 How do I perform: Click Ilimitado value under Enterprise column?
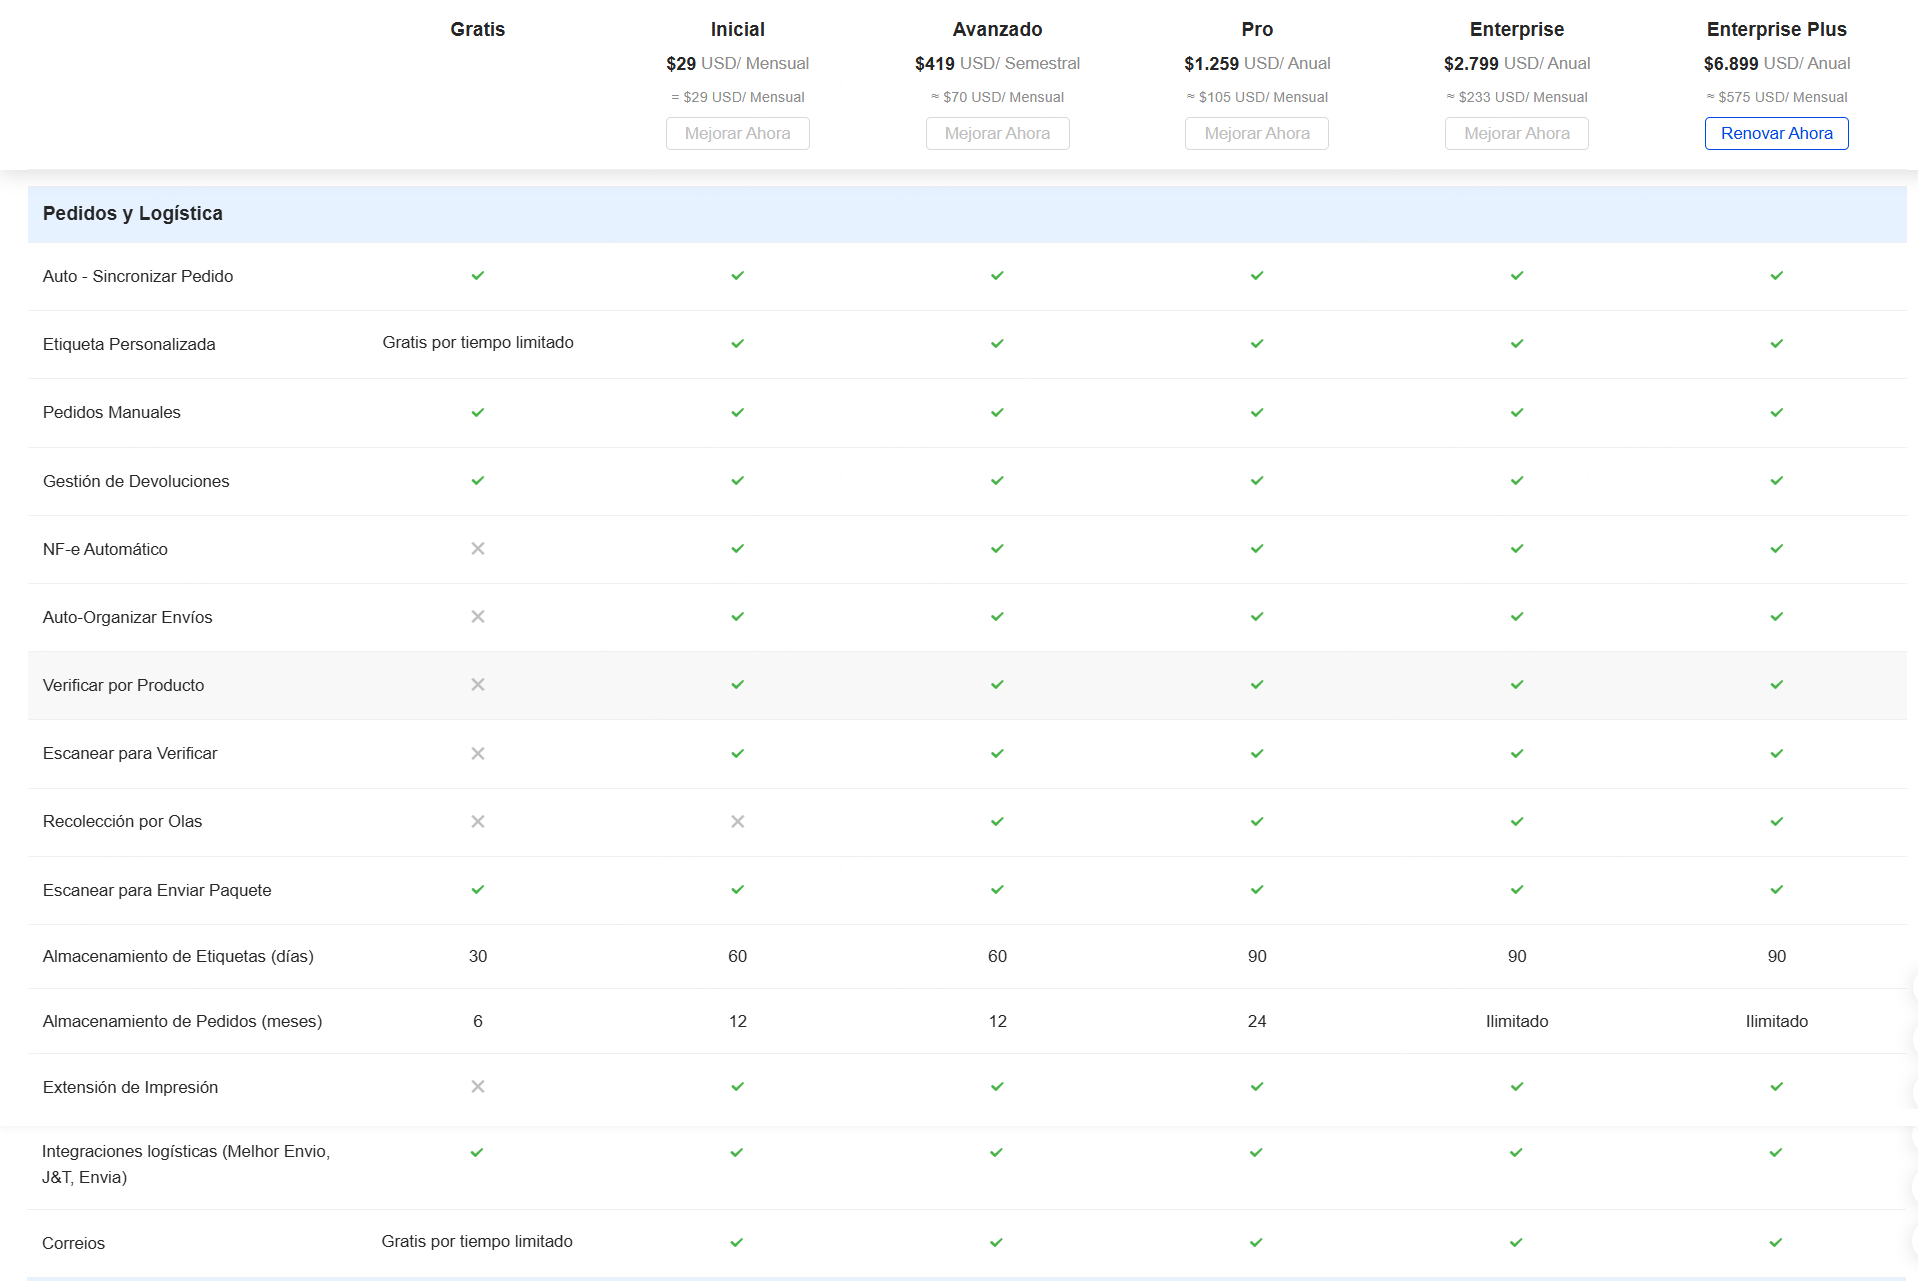1516,1021
